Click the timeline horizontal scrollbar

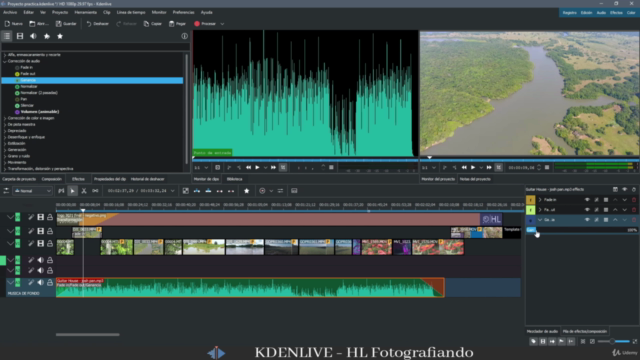88,335
